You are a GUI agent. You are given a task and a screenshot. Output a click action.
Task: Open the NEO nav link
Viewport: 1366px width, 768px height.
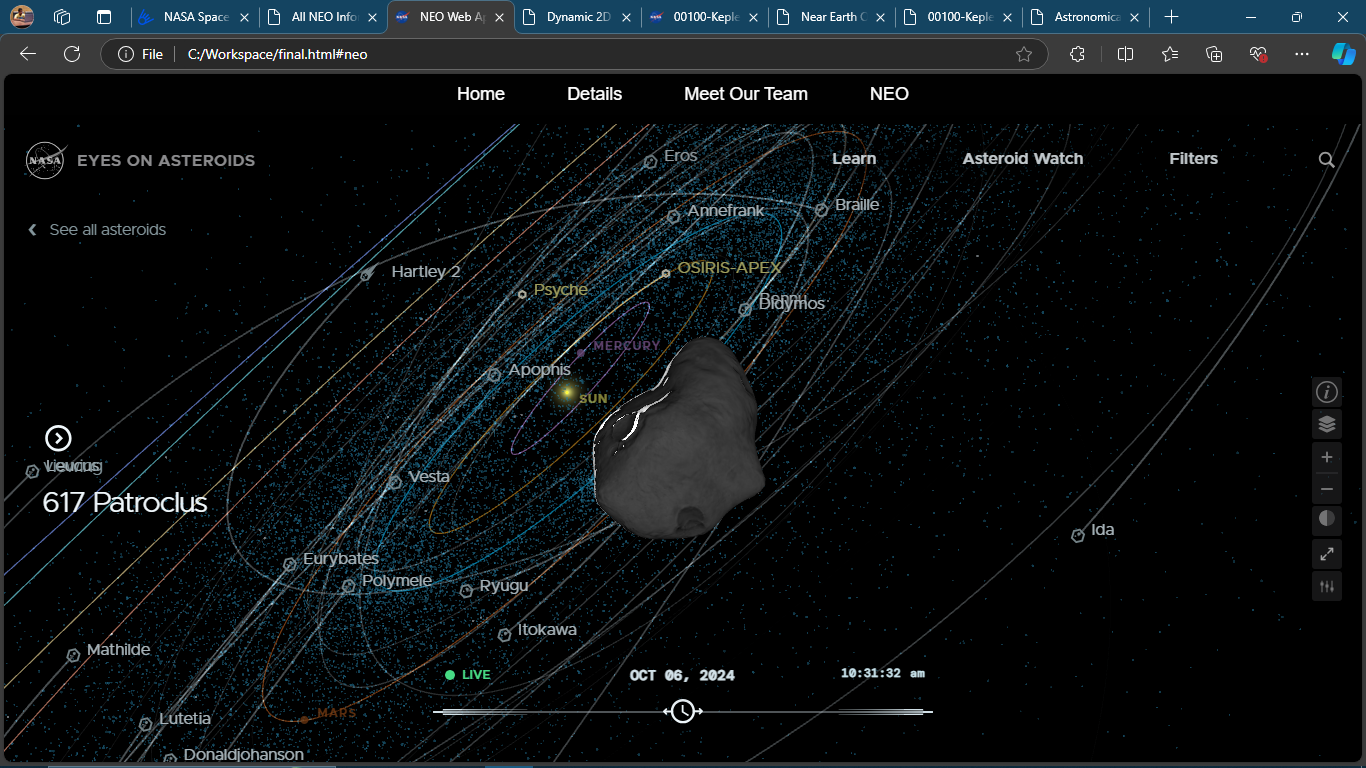click(889, 94)
